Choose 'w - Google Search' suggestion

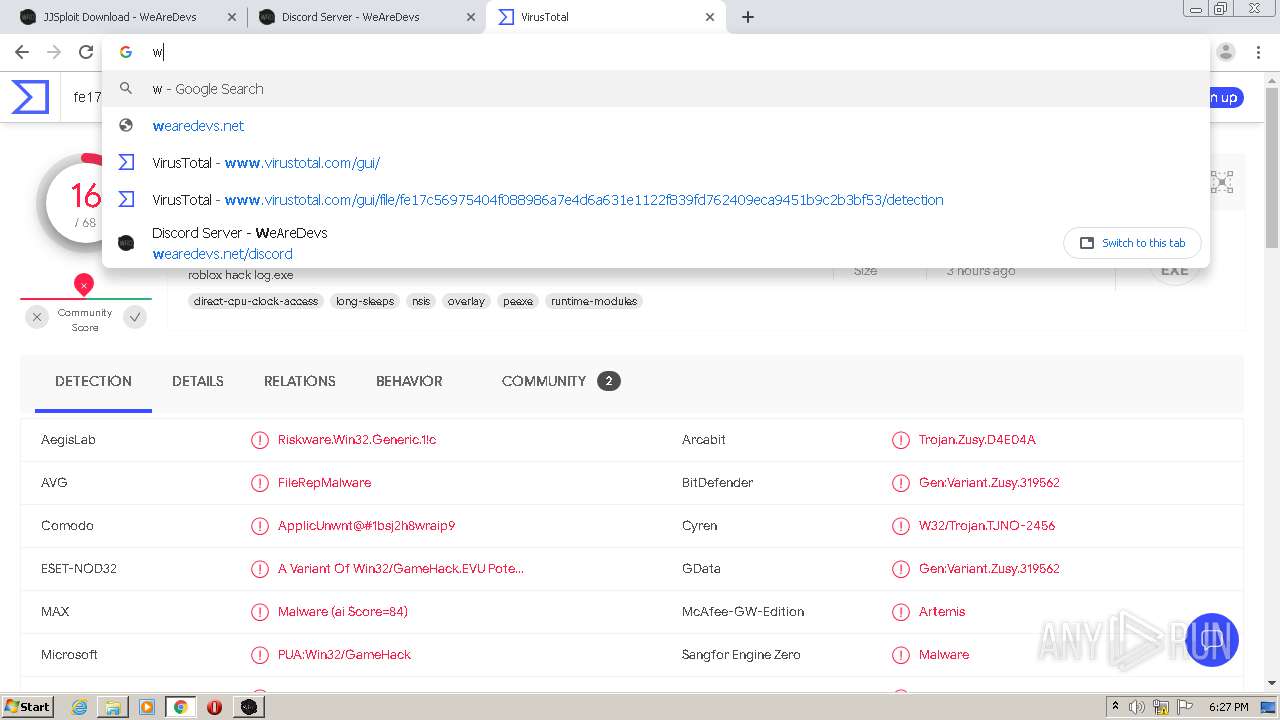tap(656, 89)
